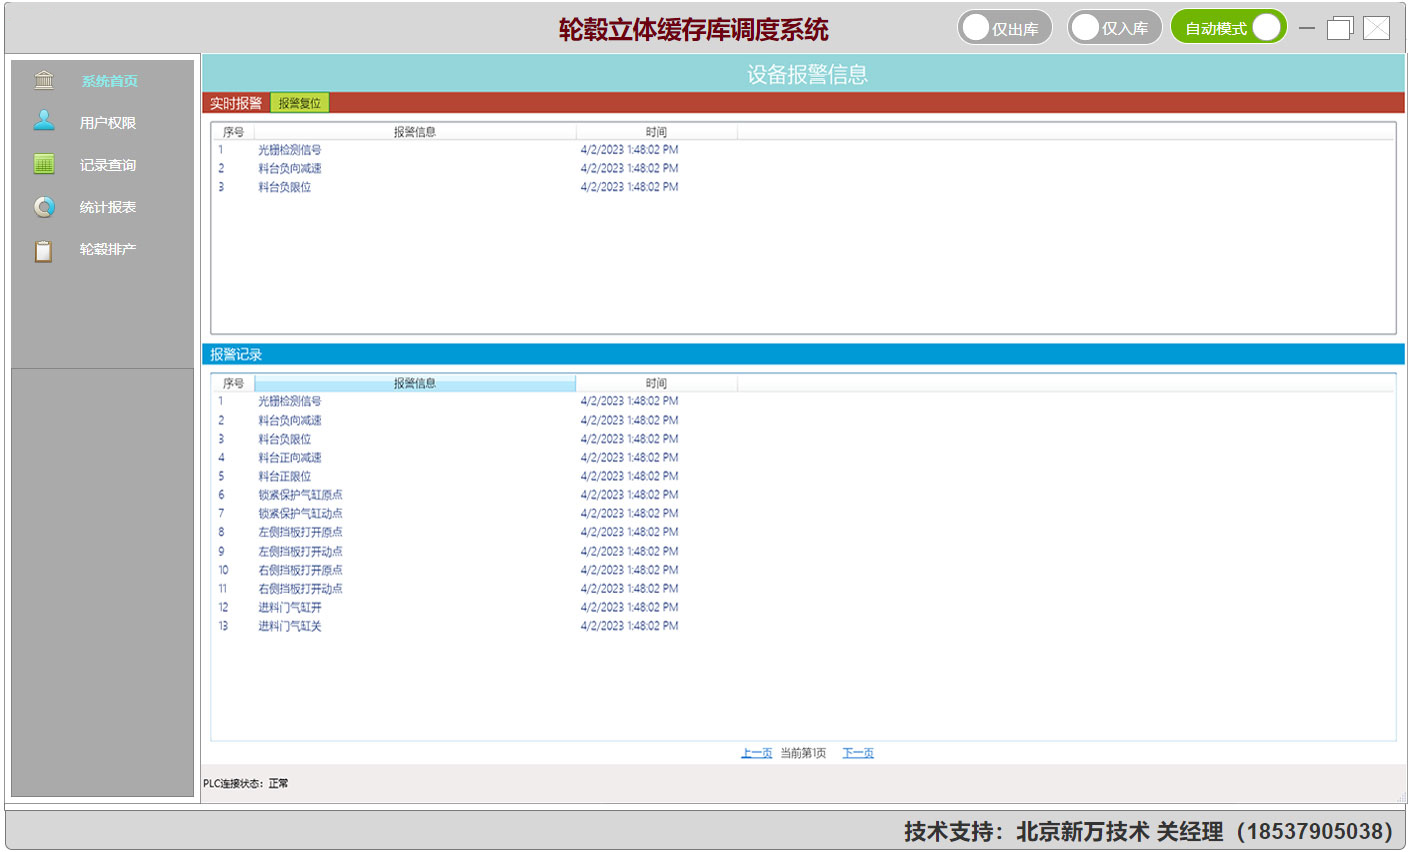Click highlighted 报警信息 header in alarm records
1408x852 pixels.
click(x=415, y=383)
